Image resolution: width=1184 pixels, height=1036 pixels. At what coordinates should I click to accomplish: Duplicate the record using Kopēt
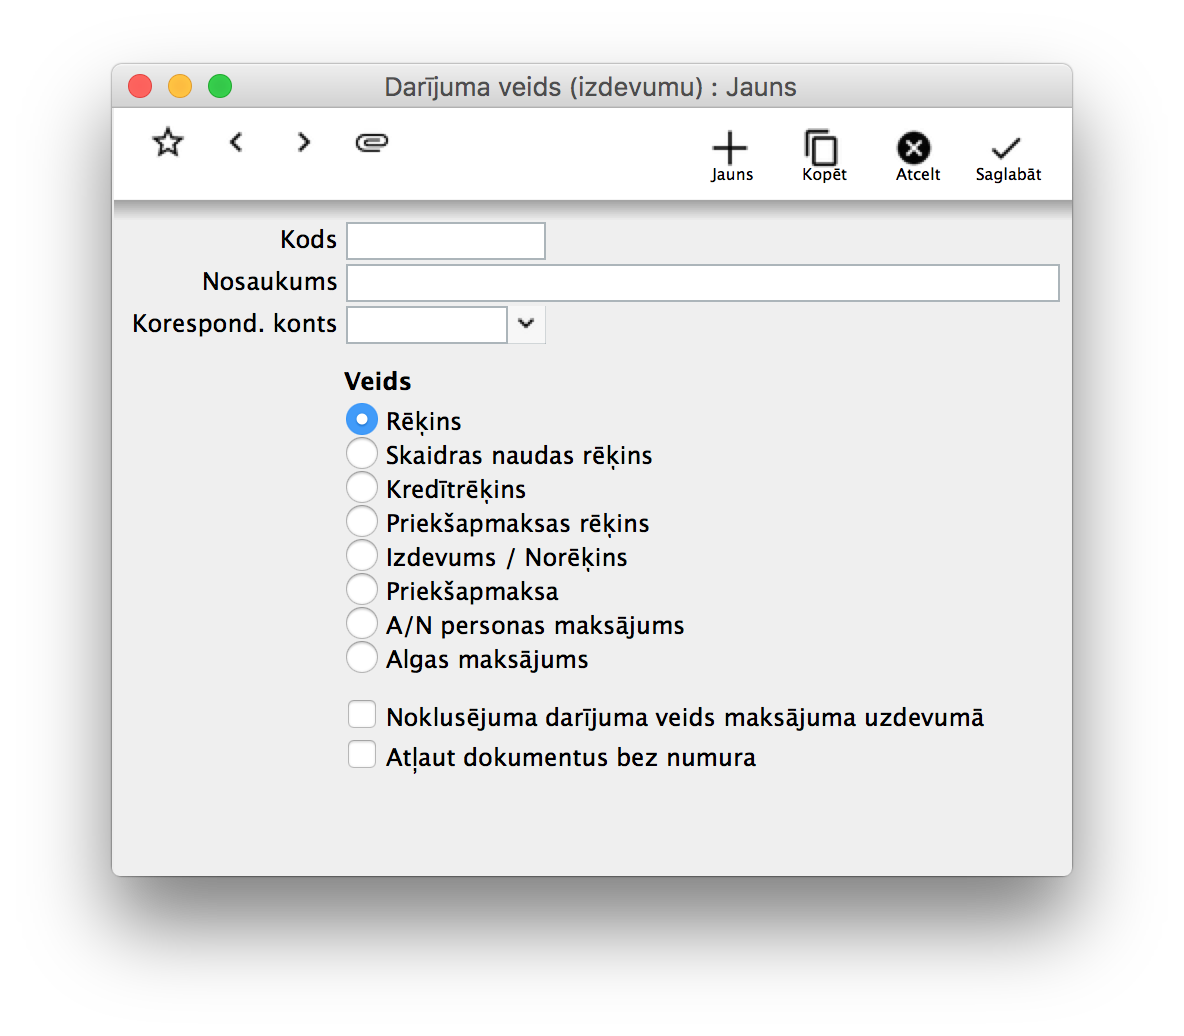tap(823, 156)
